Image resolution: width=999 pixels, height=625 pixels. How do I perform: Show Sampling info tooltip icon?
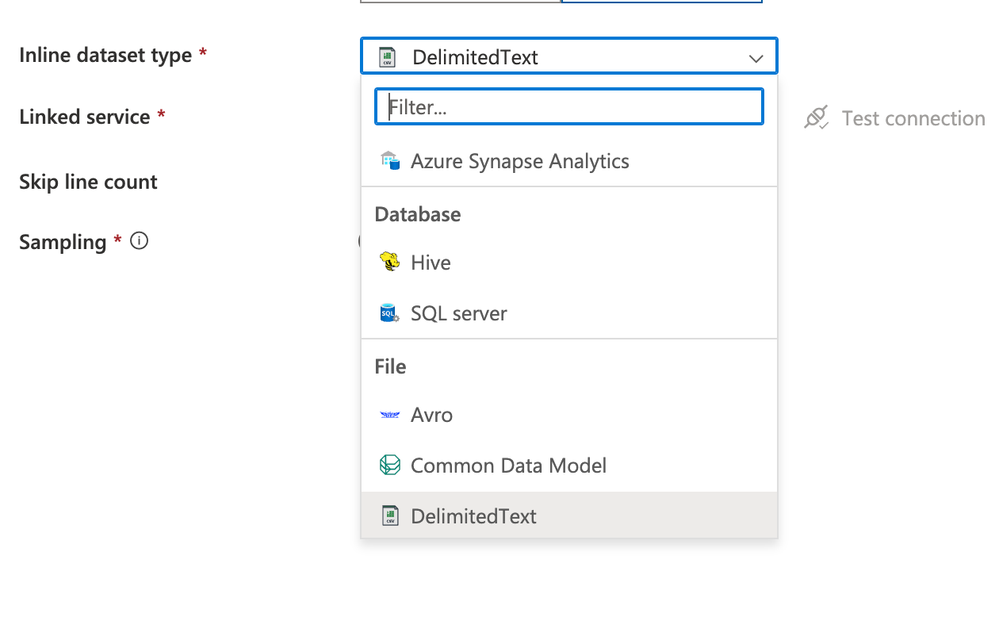pos(139,241)
